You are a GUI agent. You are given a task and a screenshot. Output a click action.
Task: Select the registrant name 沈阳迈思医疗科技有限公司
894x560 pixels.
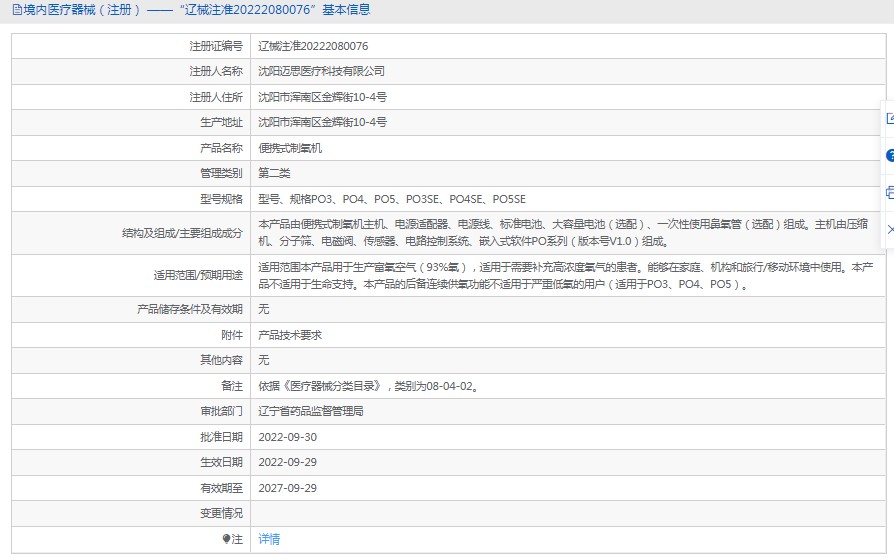(322, 71)
